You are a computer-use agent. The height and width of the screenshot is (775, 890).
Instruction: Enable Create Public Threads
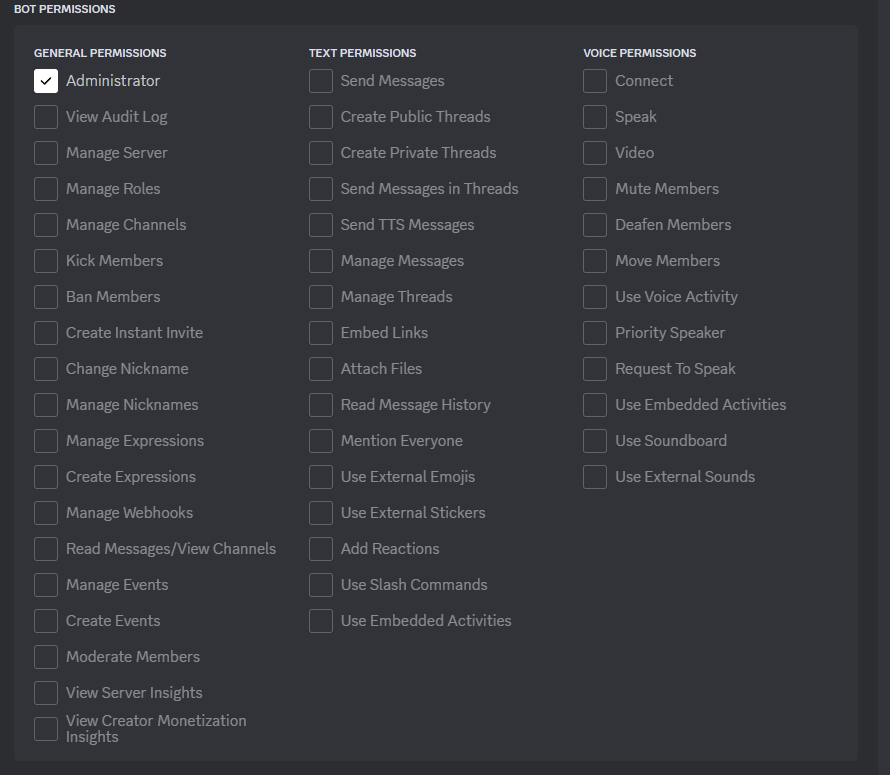click(321, 117)
